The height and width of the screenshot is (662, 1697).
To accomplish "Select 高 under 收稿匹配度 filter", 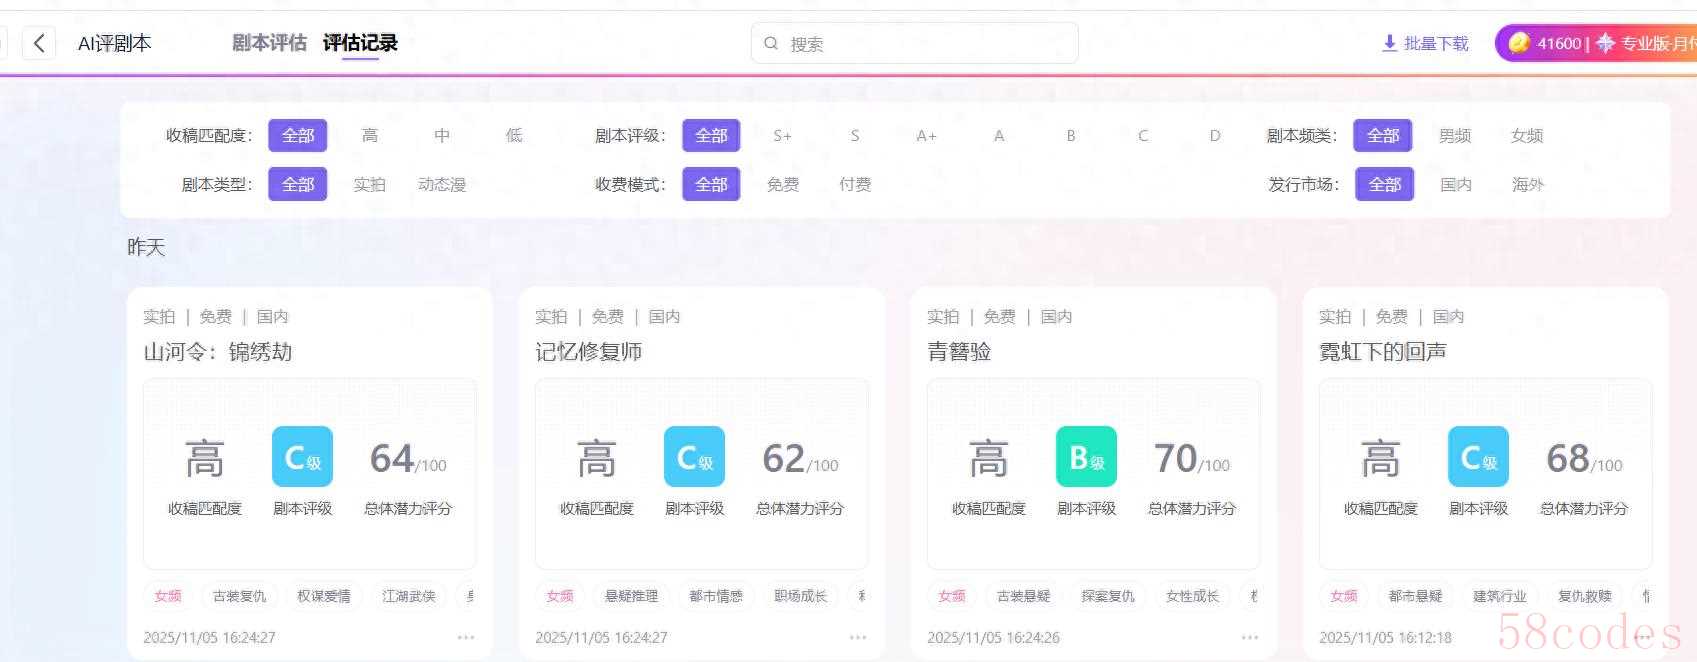I will tap(370, 135).
